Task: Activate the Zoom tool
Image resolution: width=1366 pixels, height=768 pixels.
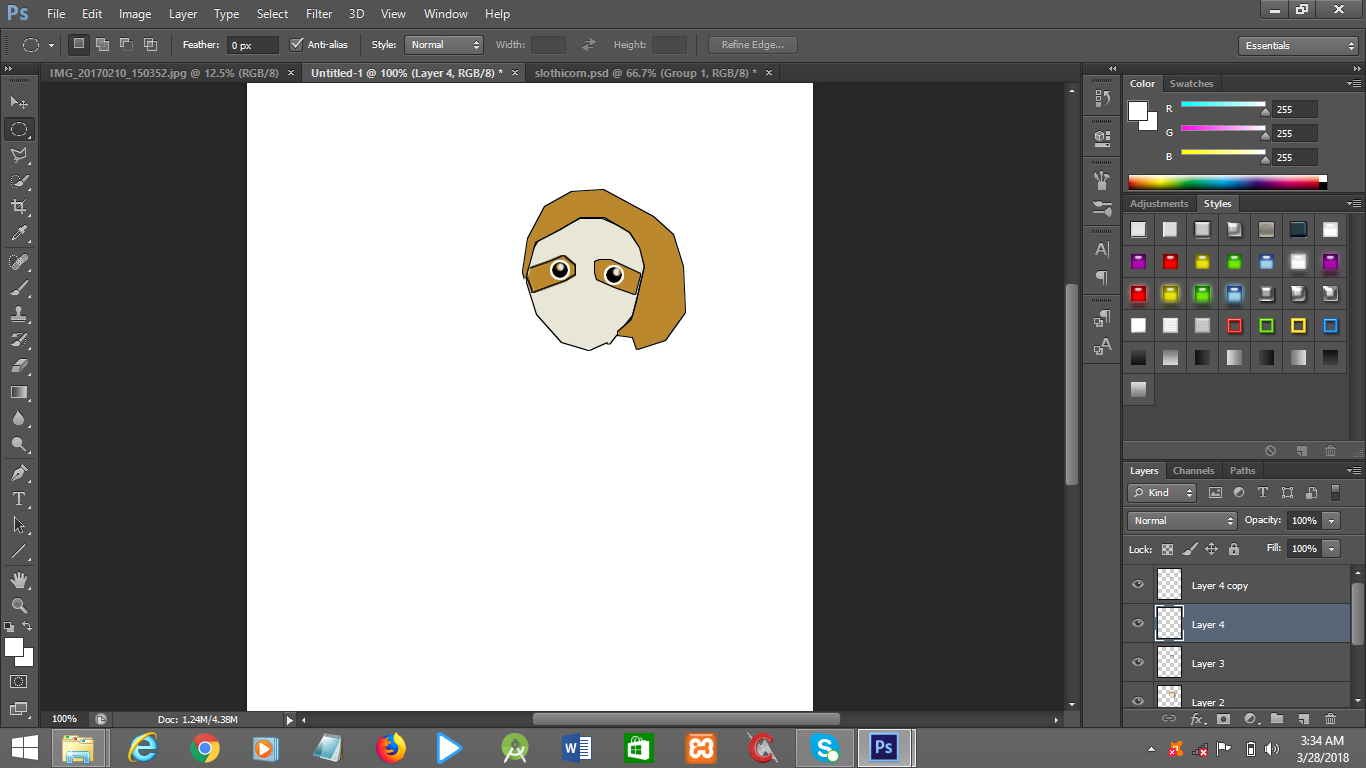Action: click(x=18, y=603)
